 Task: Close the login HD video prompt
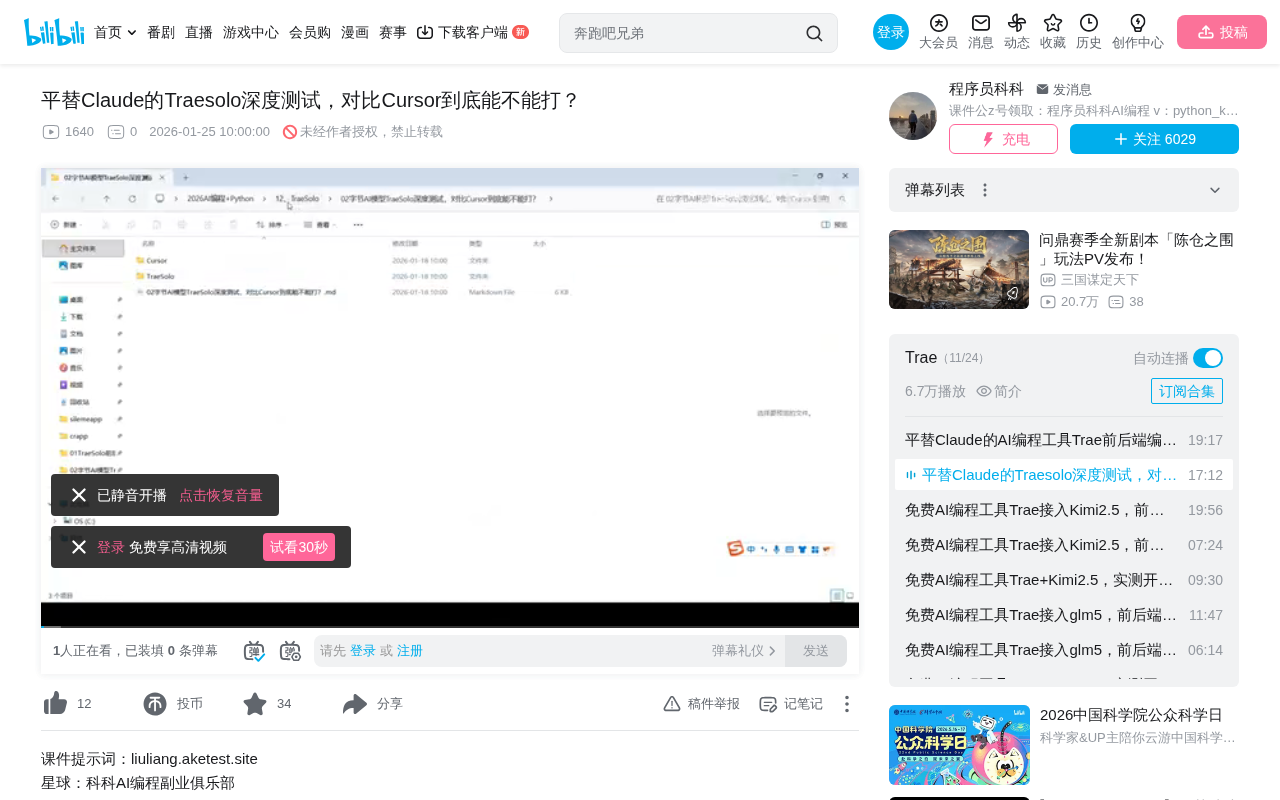[79, 547]
